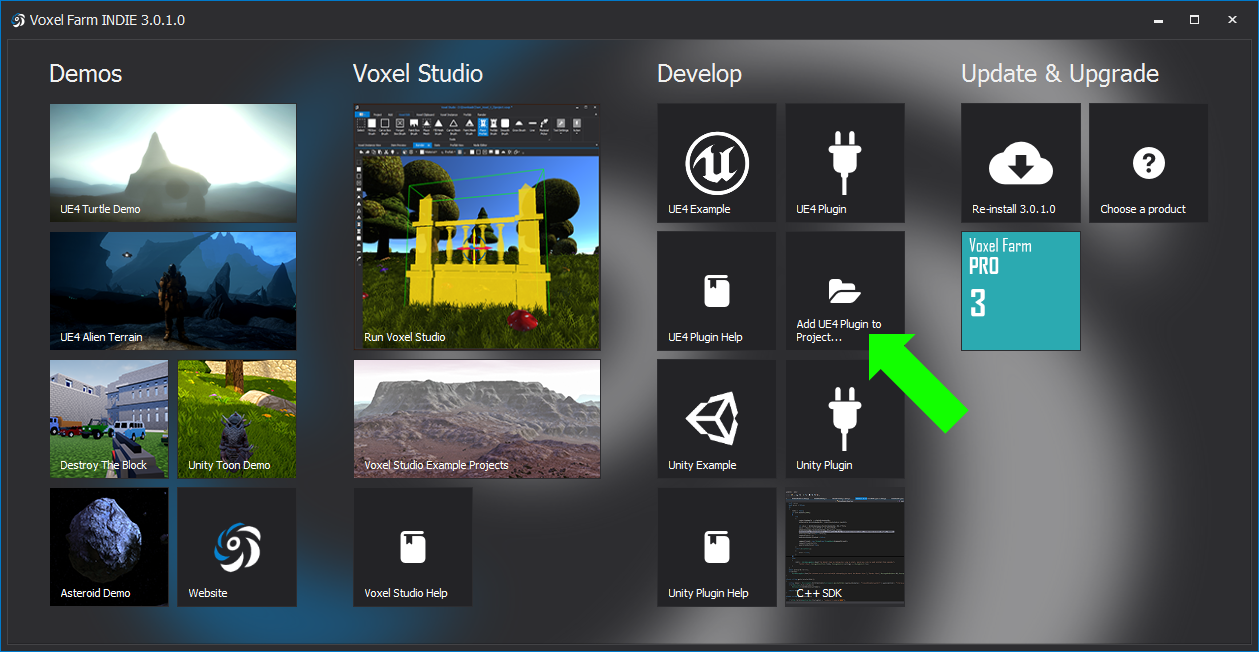Open Unity Plugin Help book tile
This screenshot has width=1259, height=652.
click(716, 547)
